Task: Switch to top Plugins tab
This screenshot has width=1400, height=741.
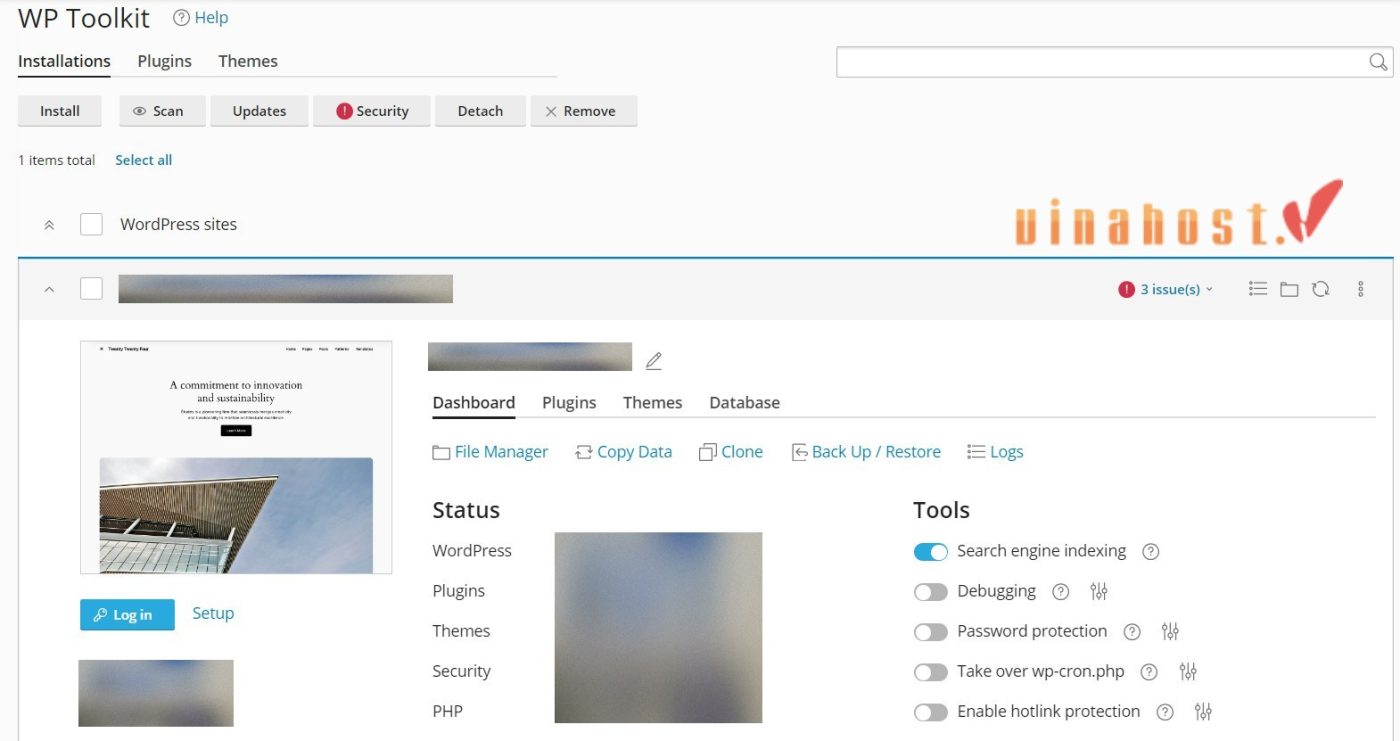Action: (x=165, y=61)
